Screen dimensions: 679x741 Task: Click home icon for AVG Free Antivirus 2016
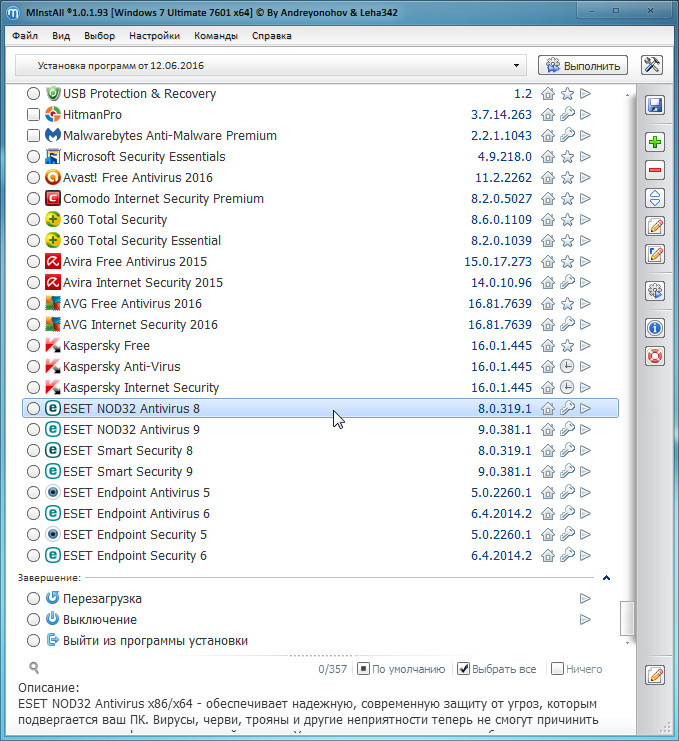pos(548,303)
